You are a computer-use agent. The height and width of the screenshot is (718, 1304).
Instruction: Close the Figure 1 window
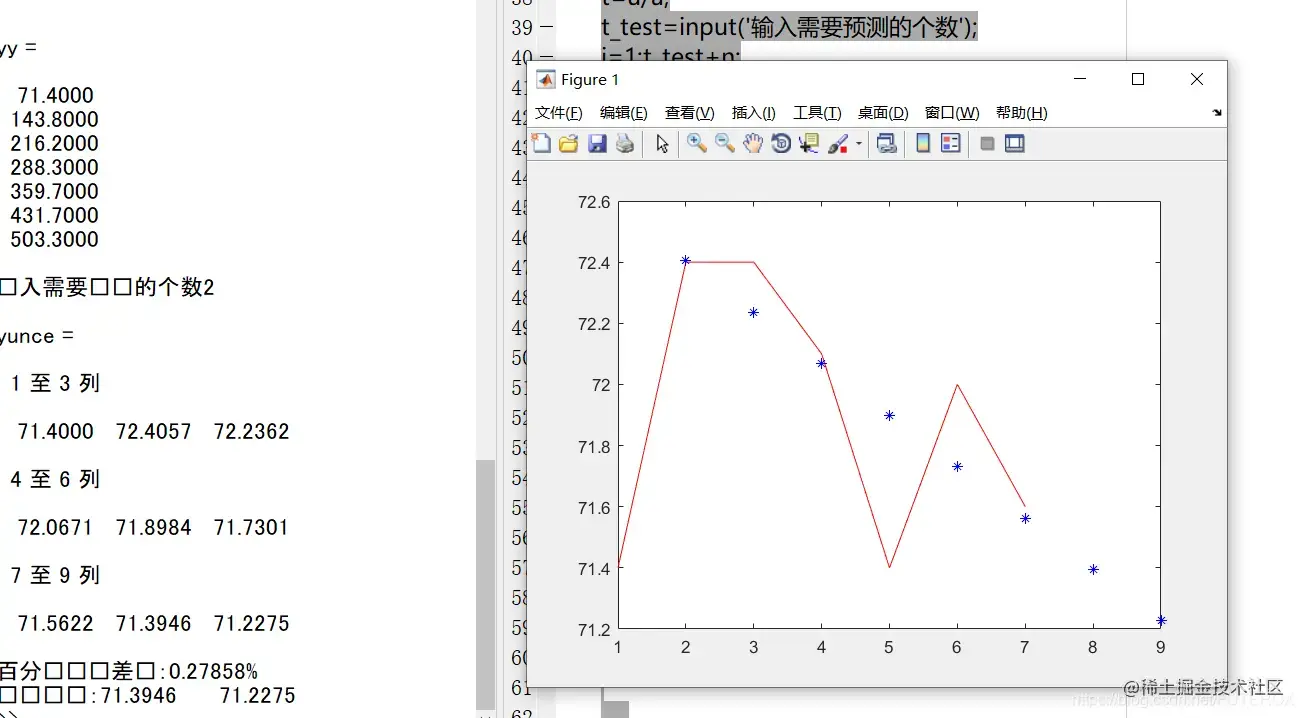(x=1197, y=79)
